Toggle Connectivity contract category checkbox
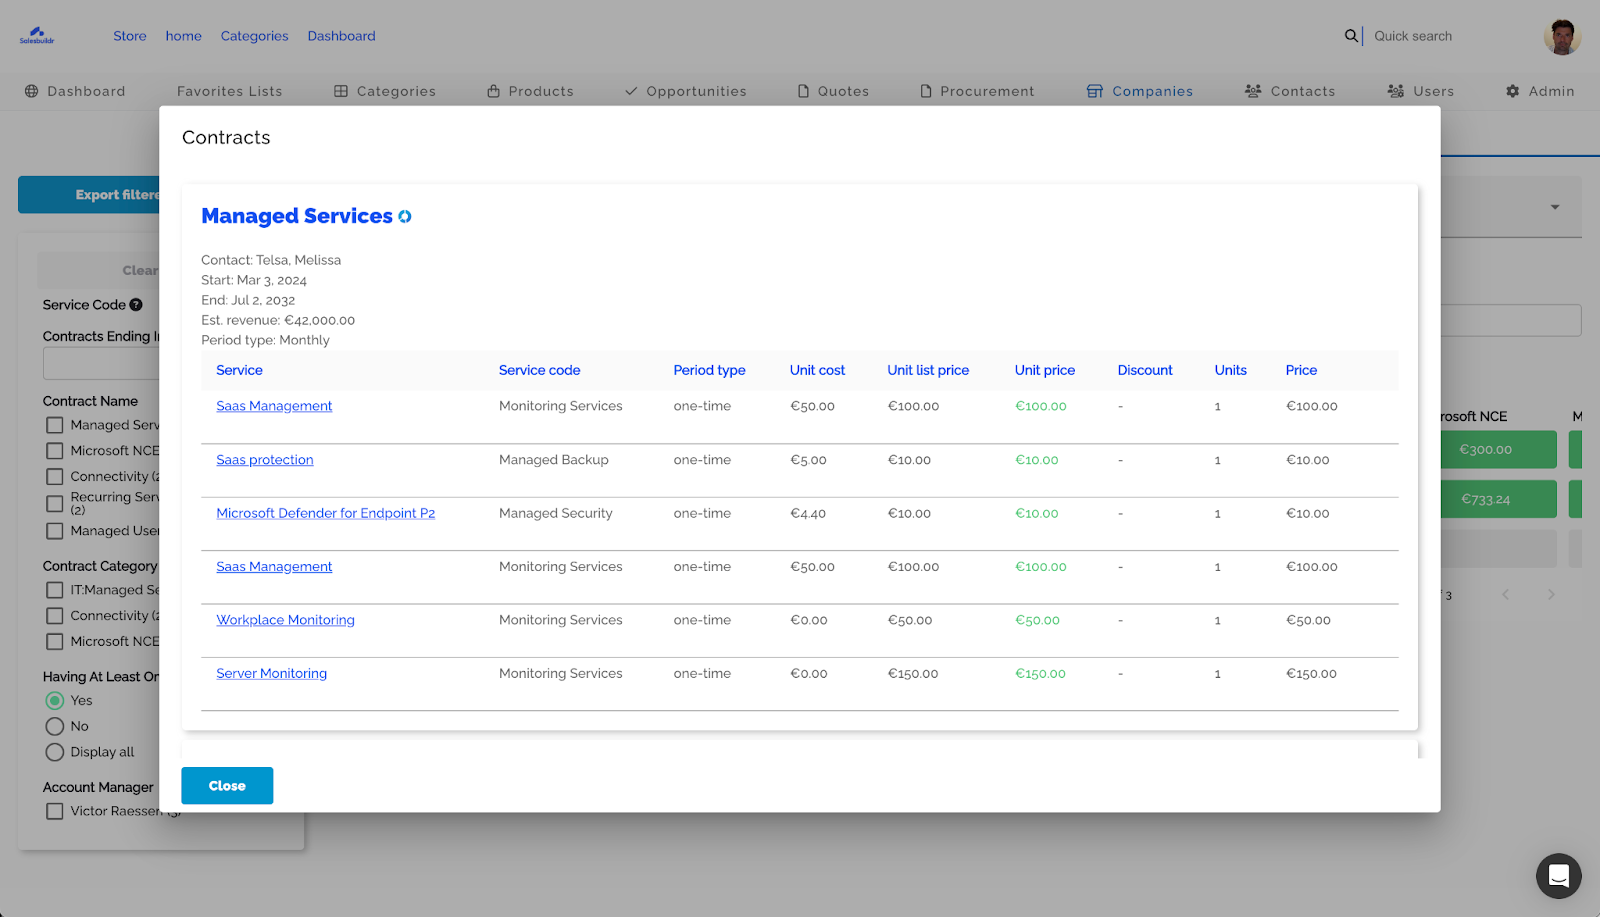The width and height of the screenshot is (1600, 917). [x=55, y=616]
